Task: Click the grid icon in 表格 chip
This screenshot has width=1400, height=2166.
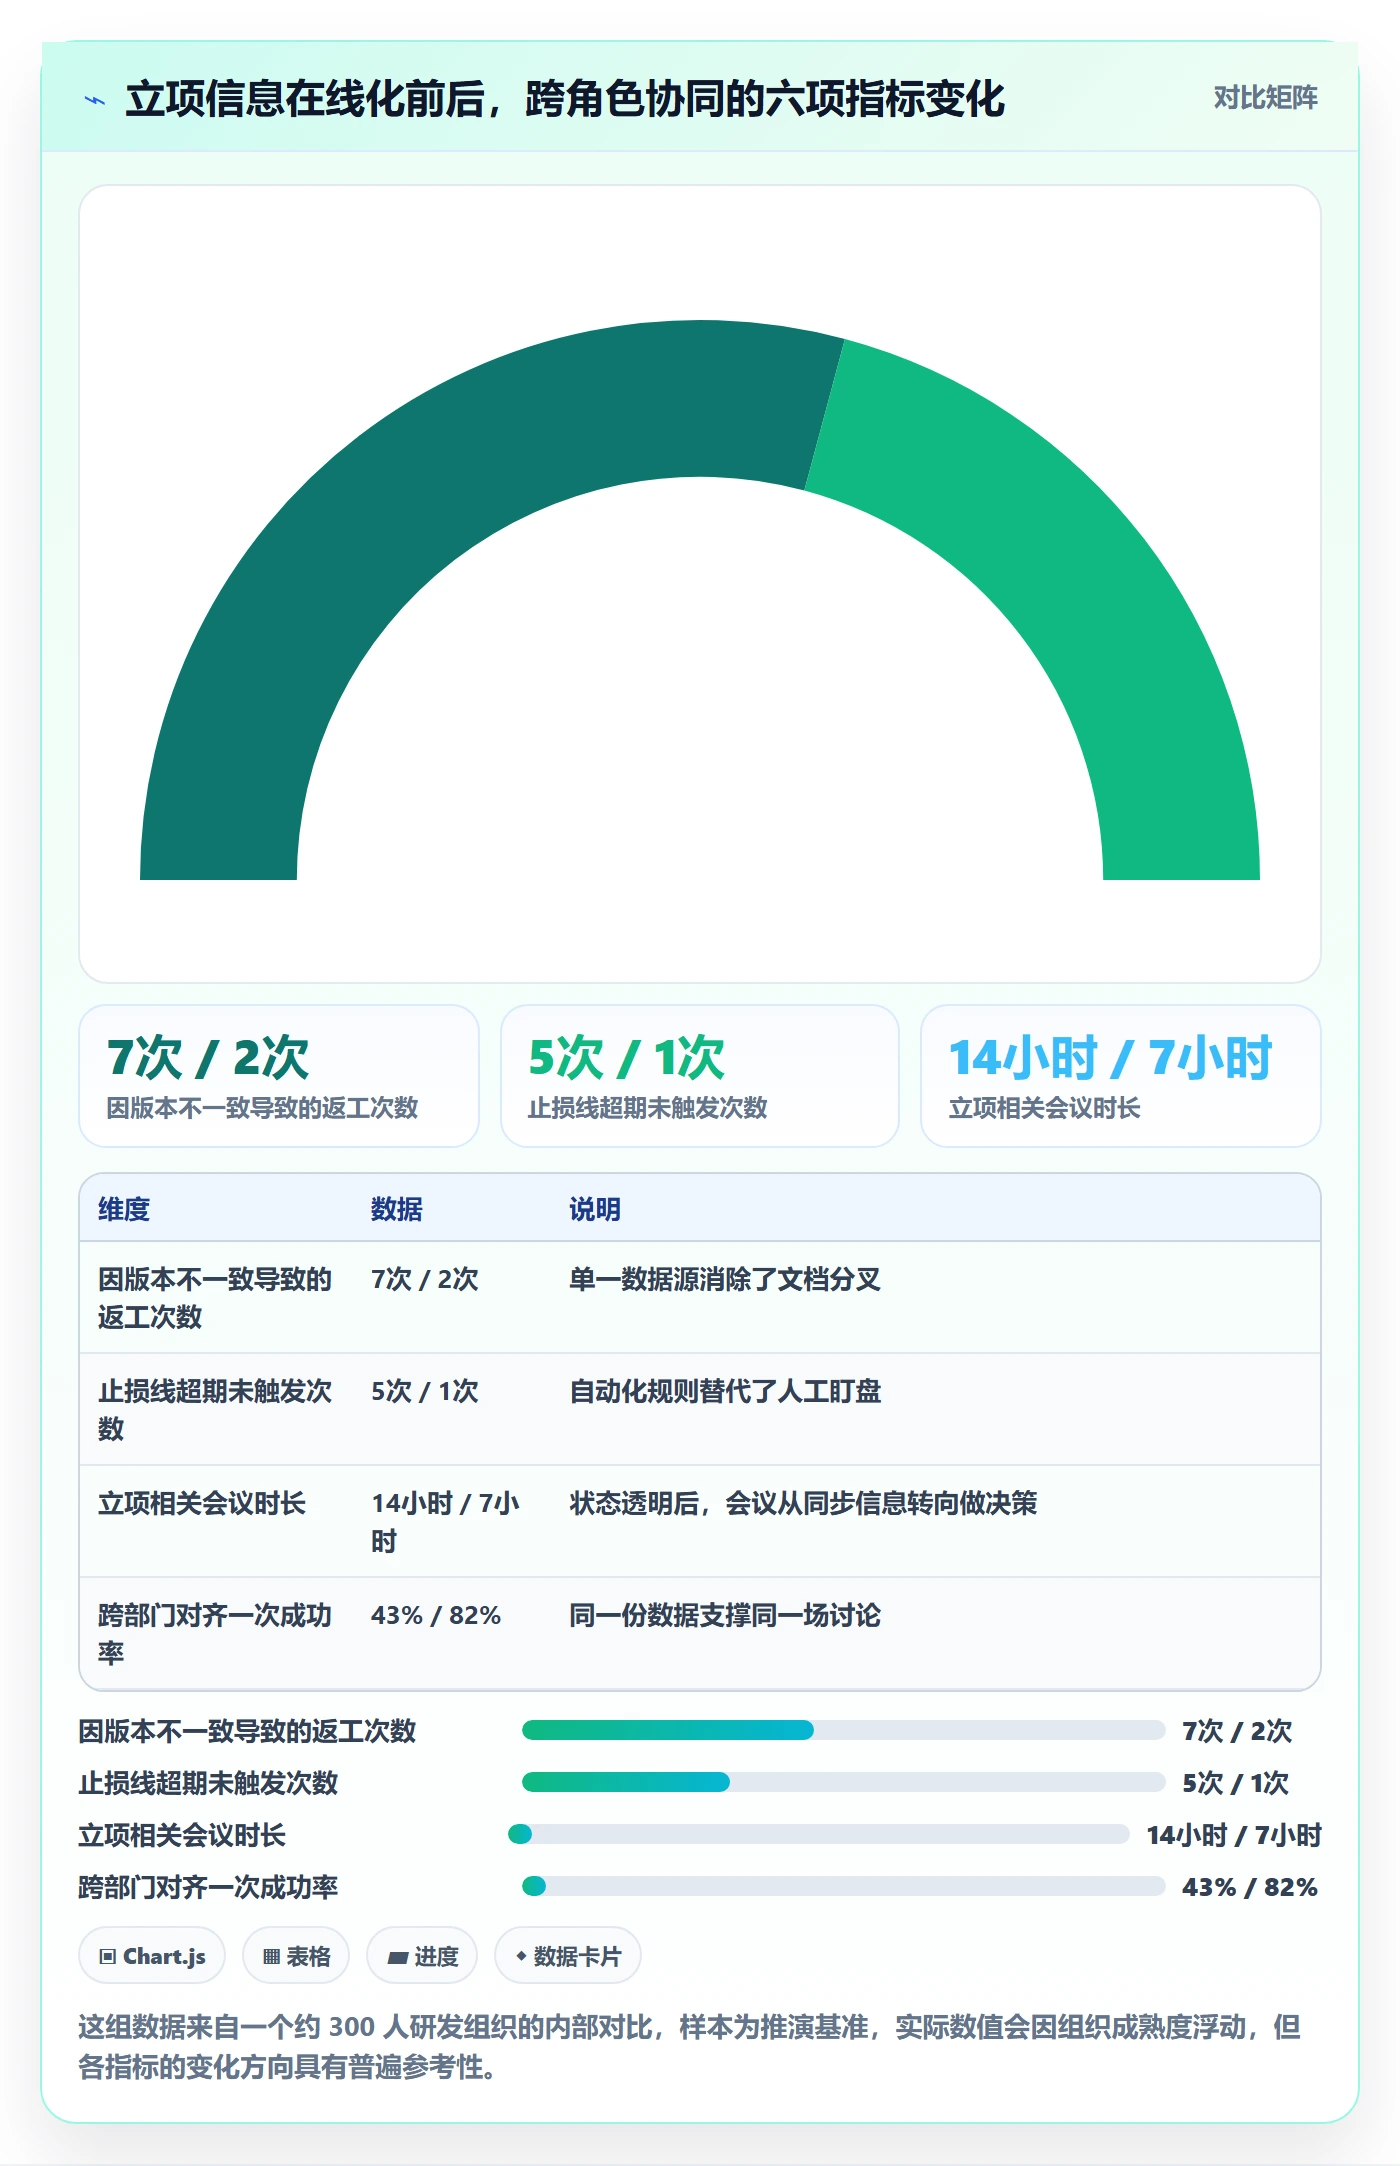Action: 271,1956
